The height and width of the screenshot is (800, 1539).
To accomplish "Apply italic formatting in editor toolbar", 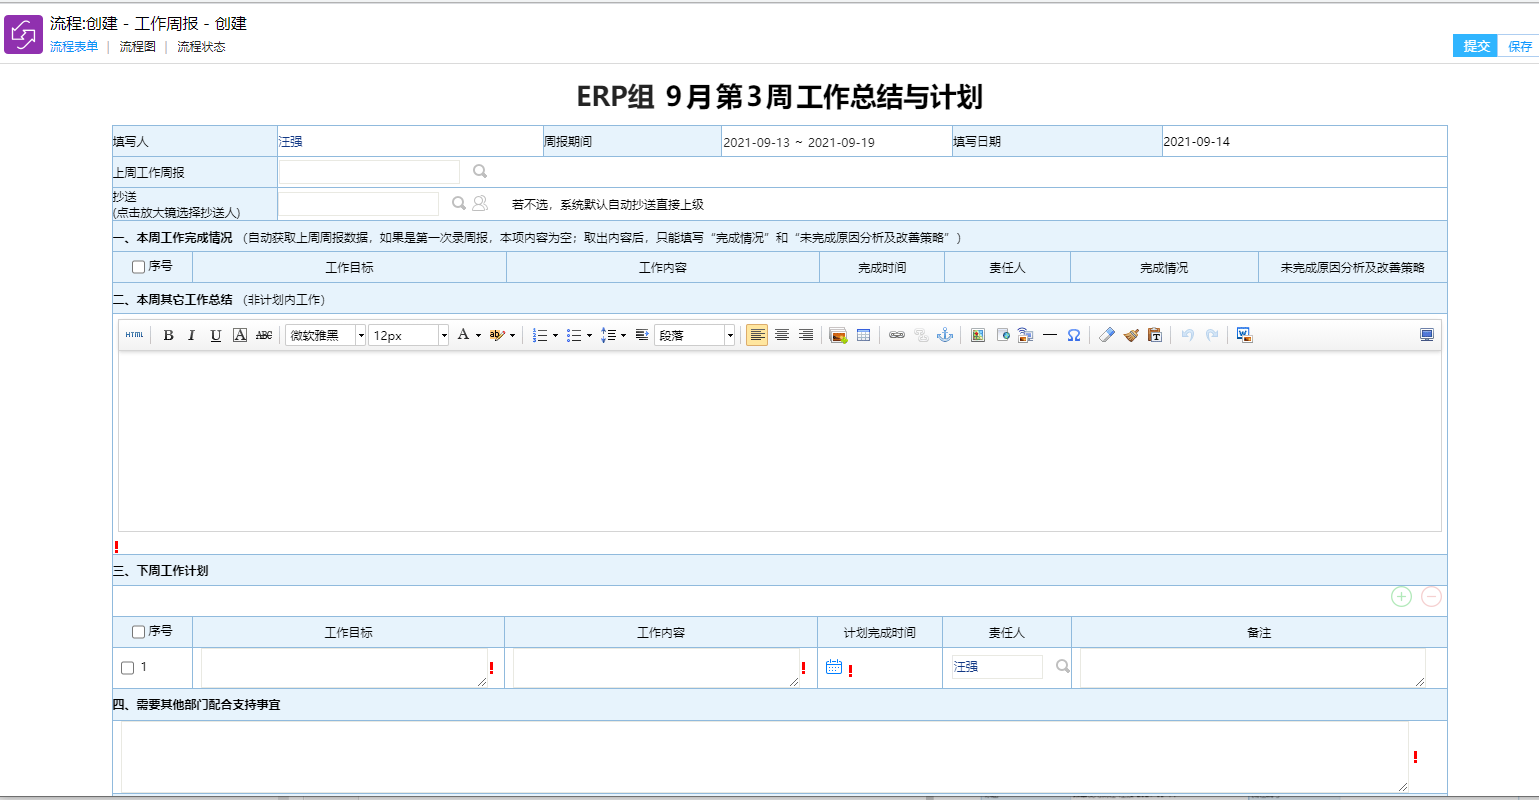I will point(191,335).
